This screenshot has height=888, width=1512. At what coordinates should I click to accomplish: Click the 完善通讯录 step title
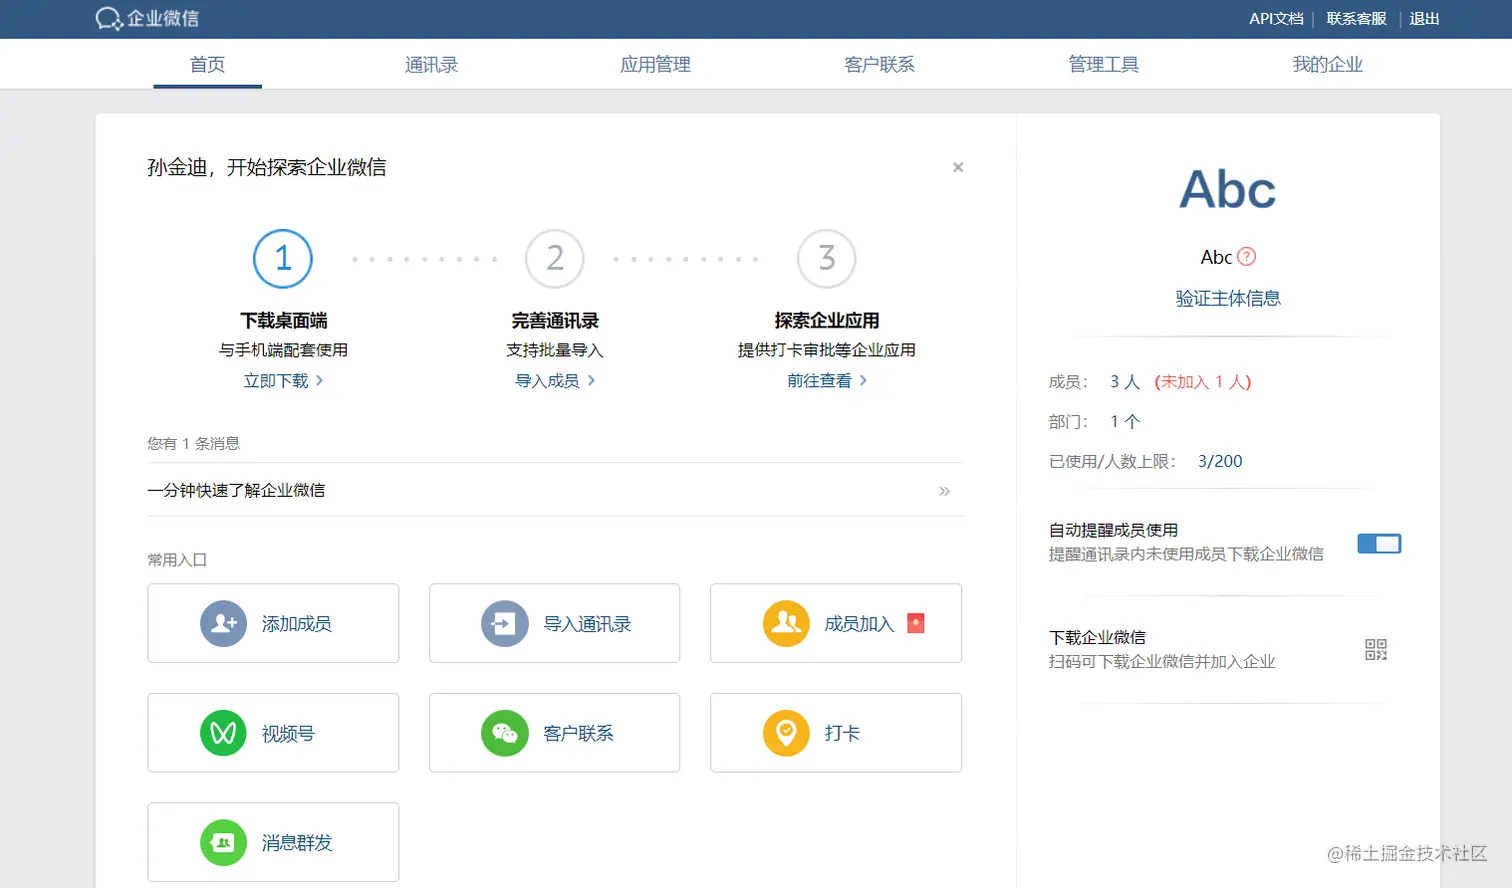(555, 320)
